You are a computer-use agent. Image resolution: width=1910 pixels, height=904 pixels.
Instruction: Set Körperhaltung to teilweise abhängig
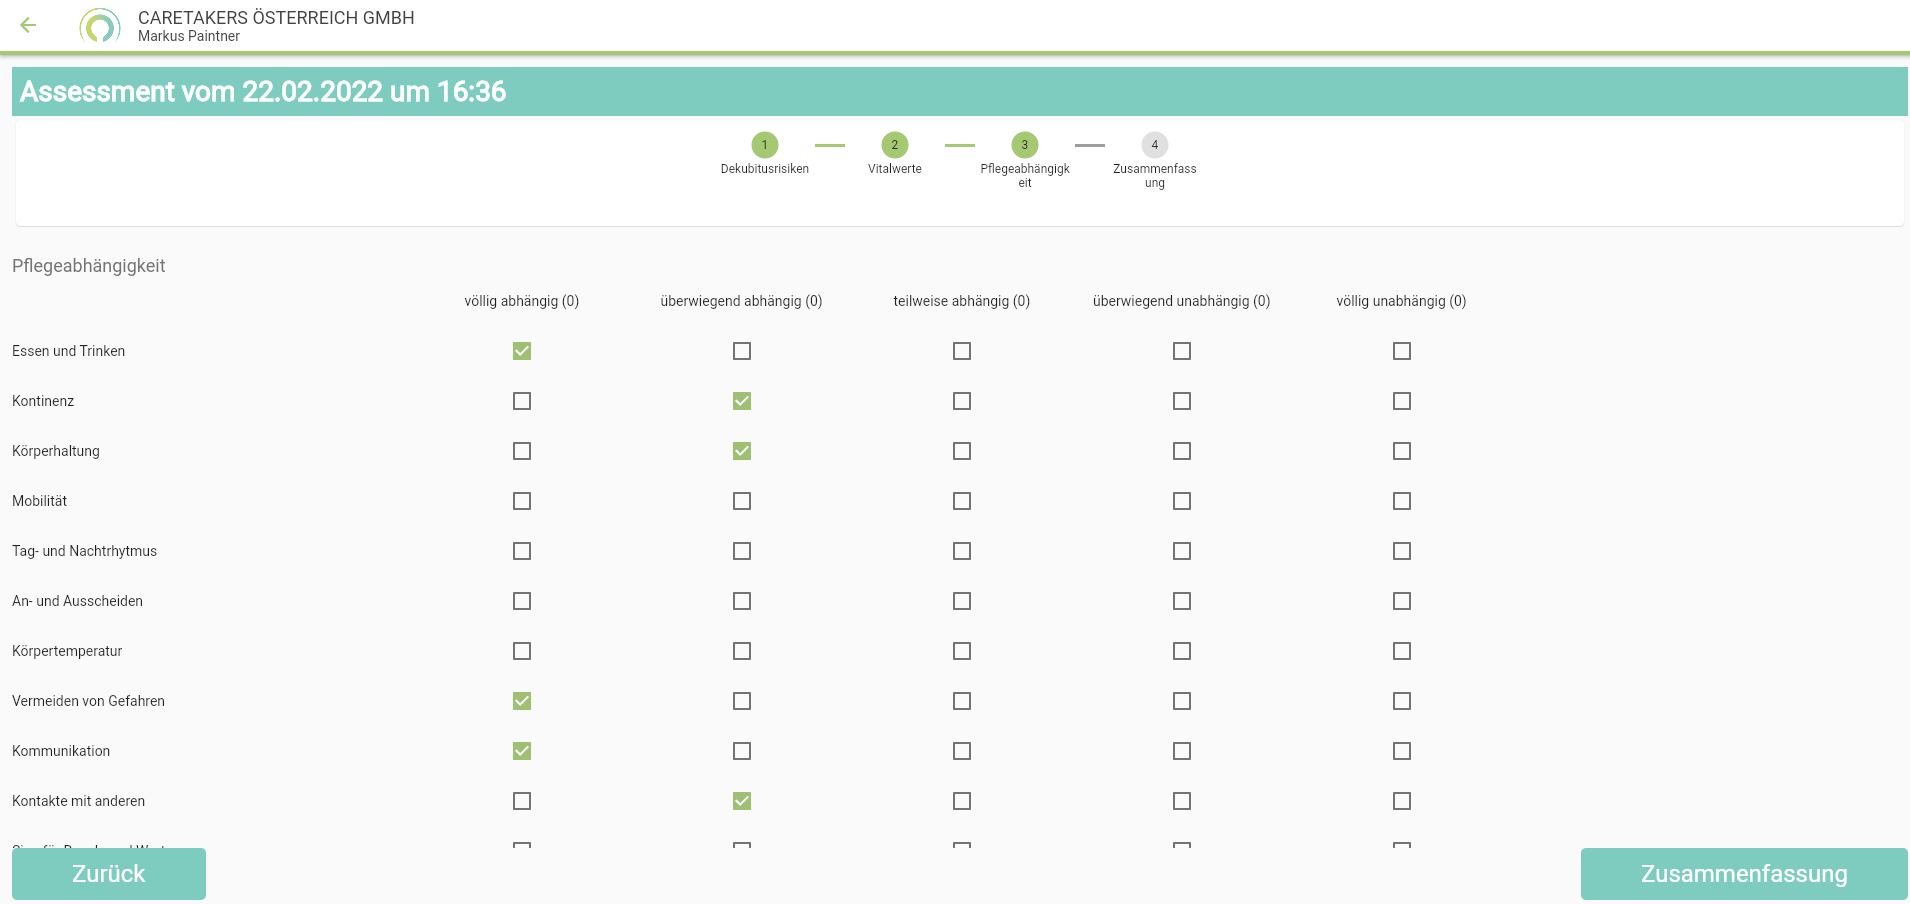(962, 451)
